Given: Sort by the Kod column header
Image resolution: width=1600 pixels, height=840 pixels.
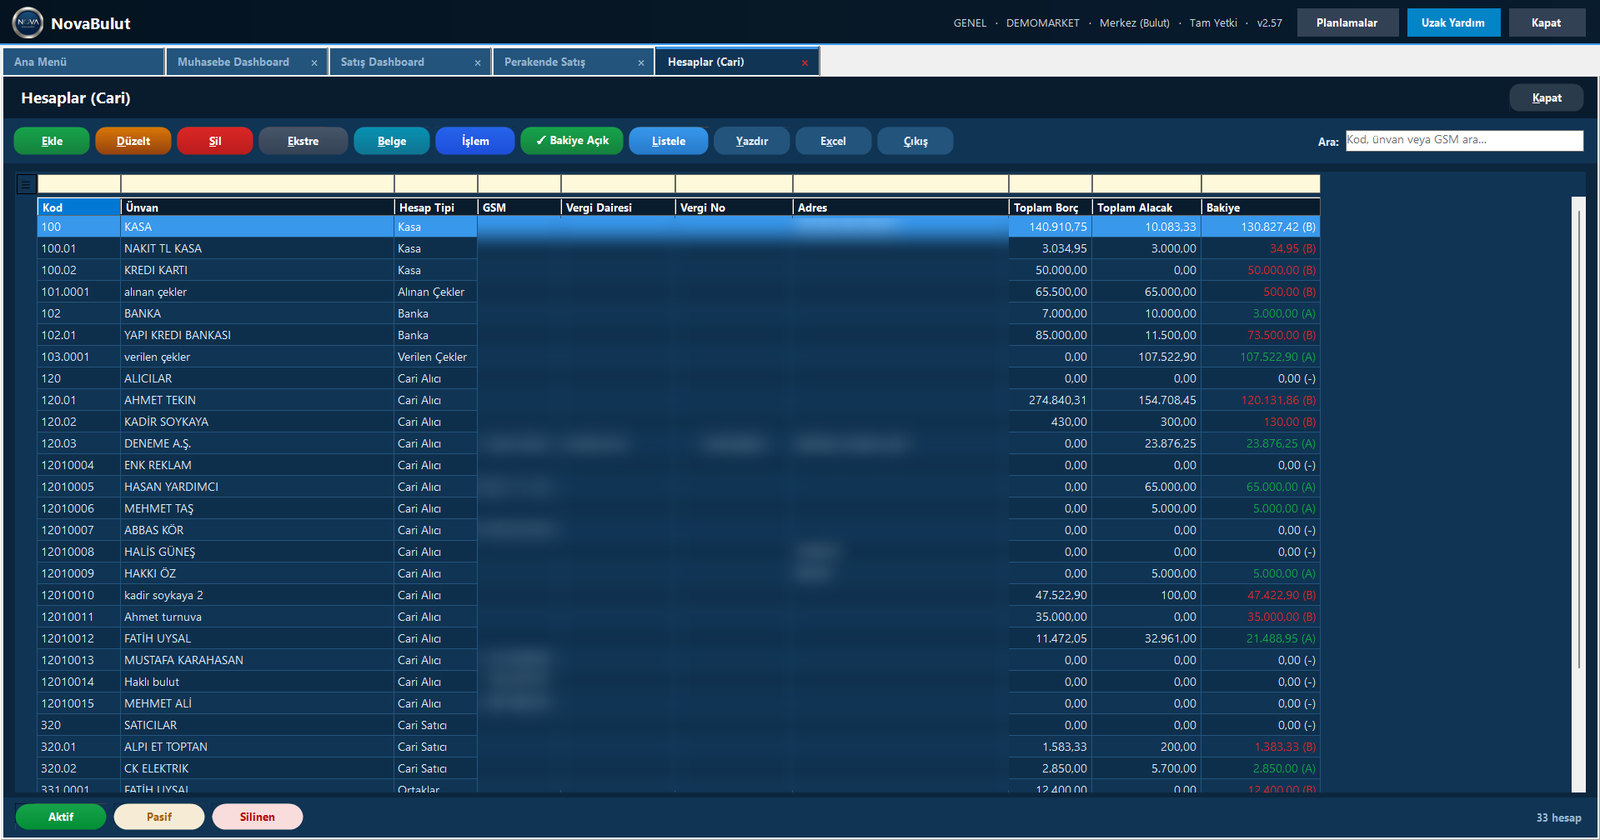Looking at the screenshot, I should point(79,208).
